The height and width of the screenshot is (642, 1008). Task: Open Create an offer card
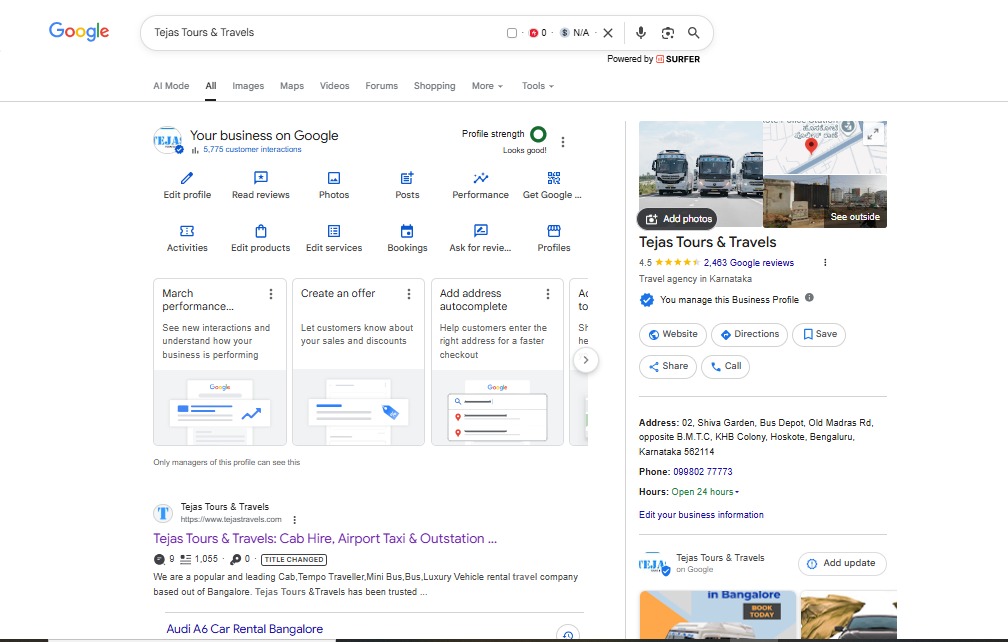pyautogui.click(x=358, y=362)
